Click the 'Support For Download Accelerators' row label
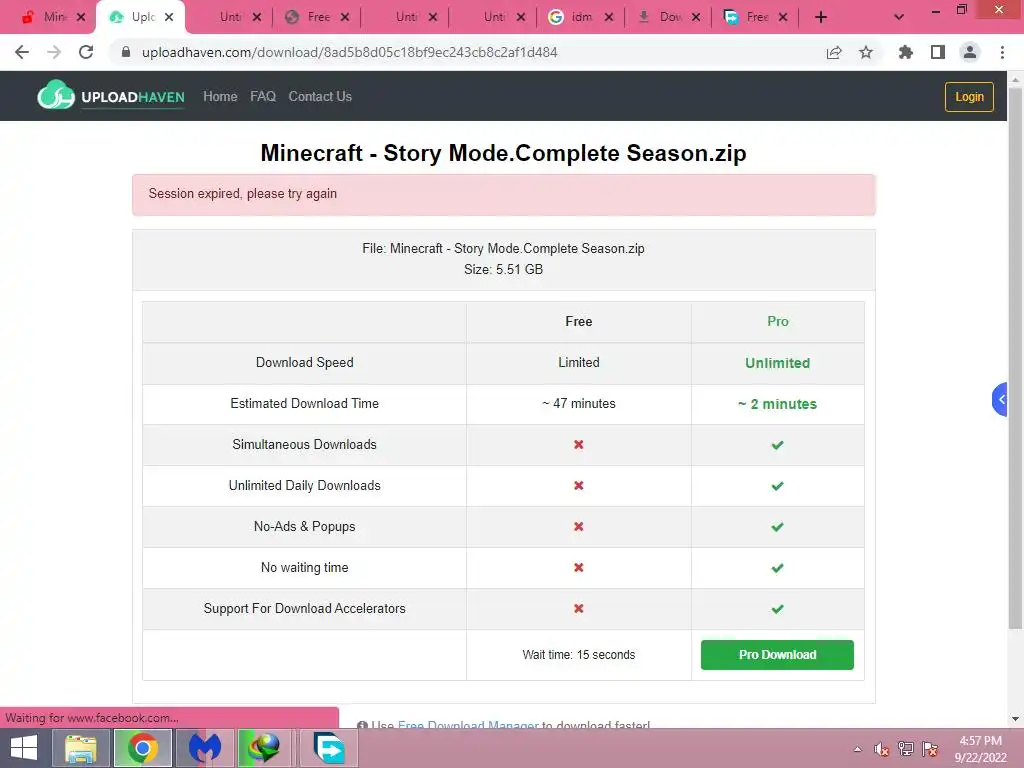The height and width of the screenshot is (768, 1024). coord(304,609)
